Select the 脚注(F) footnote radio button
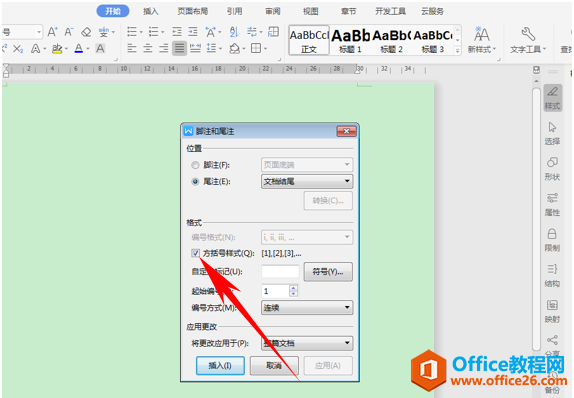 (195, 165)
